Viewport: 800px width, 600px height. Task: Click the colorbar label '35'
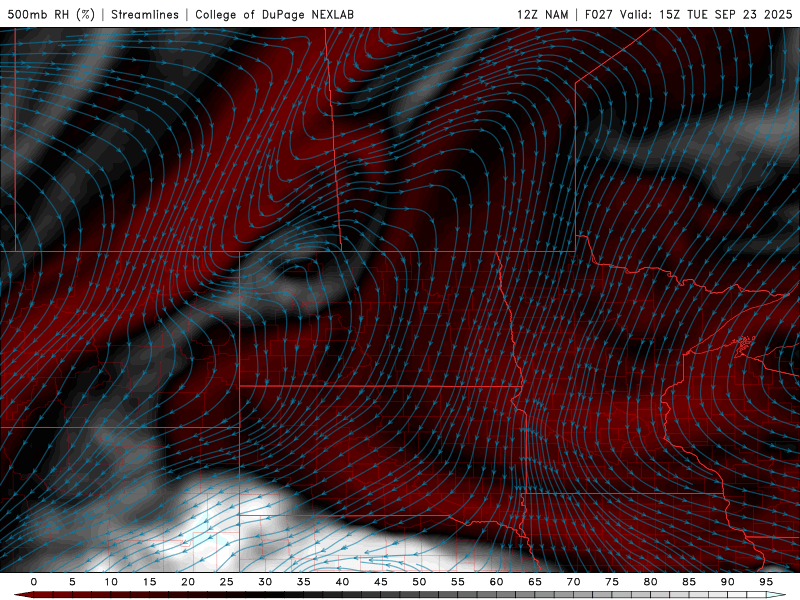tap(304, 582)
